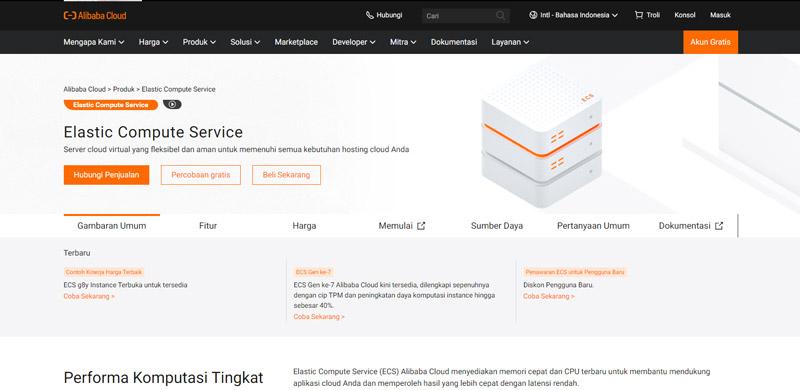Click Coba Sekarang under ECS Gen ke-7
The image size is (800, 390).
pyautogui.click(x=319, y=316)
